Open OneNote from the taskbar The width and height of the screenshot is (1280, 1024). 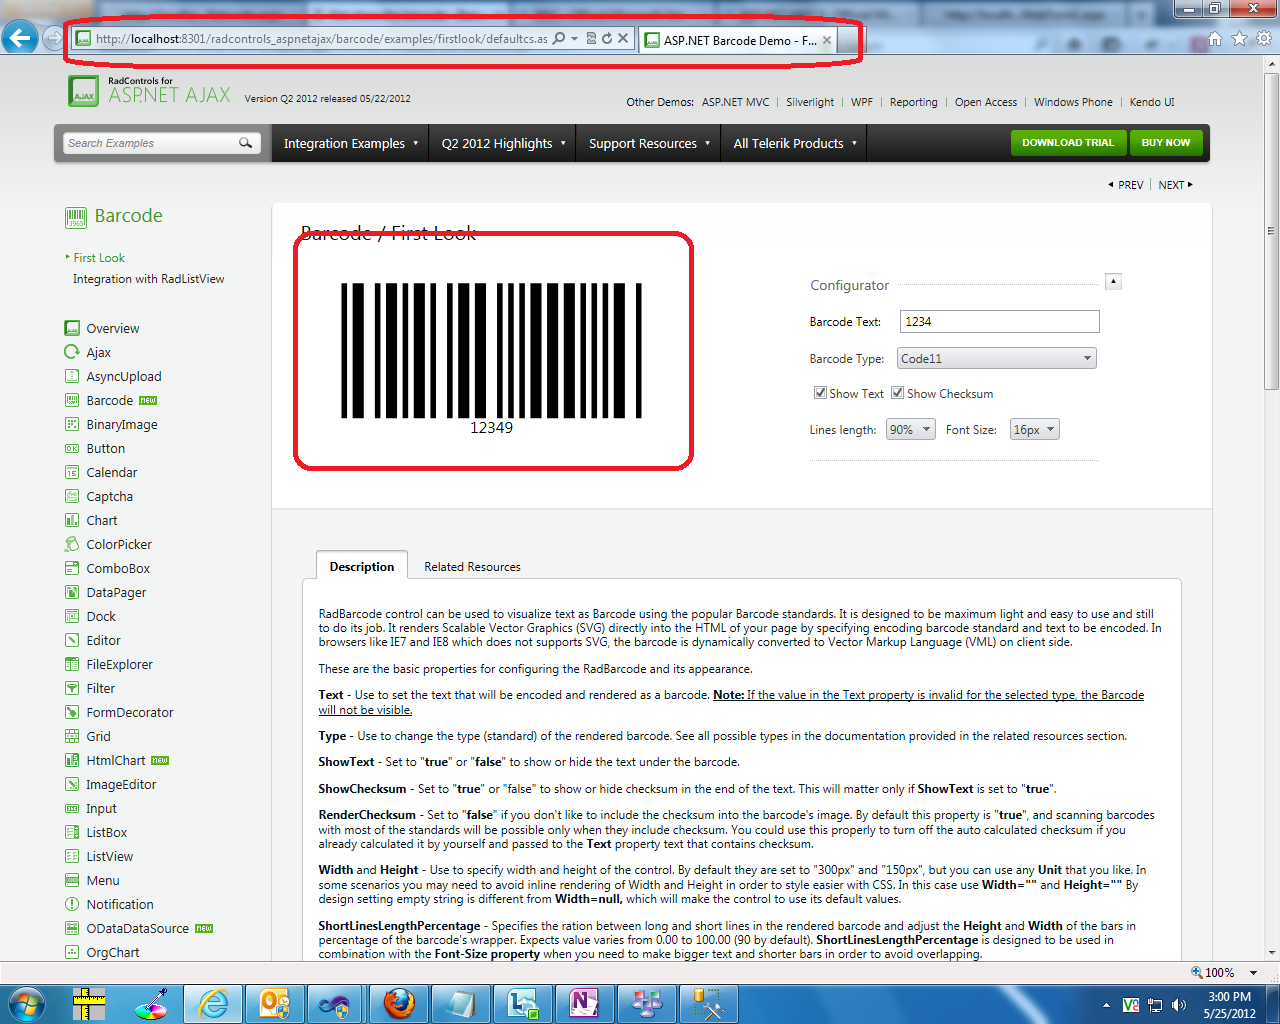point(583,1003)
